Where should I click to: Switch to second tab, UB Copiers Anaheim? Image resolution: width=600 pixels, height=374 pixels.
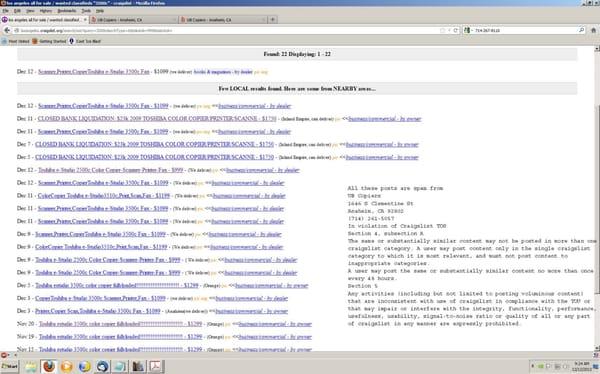point(134,20)
